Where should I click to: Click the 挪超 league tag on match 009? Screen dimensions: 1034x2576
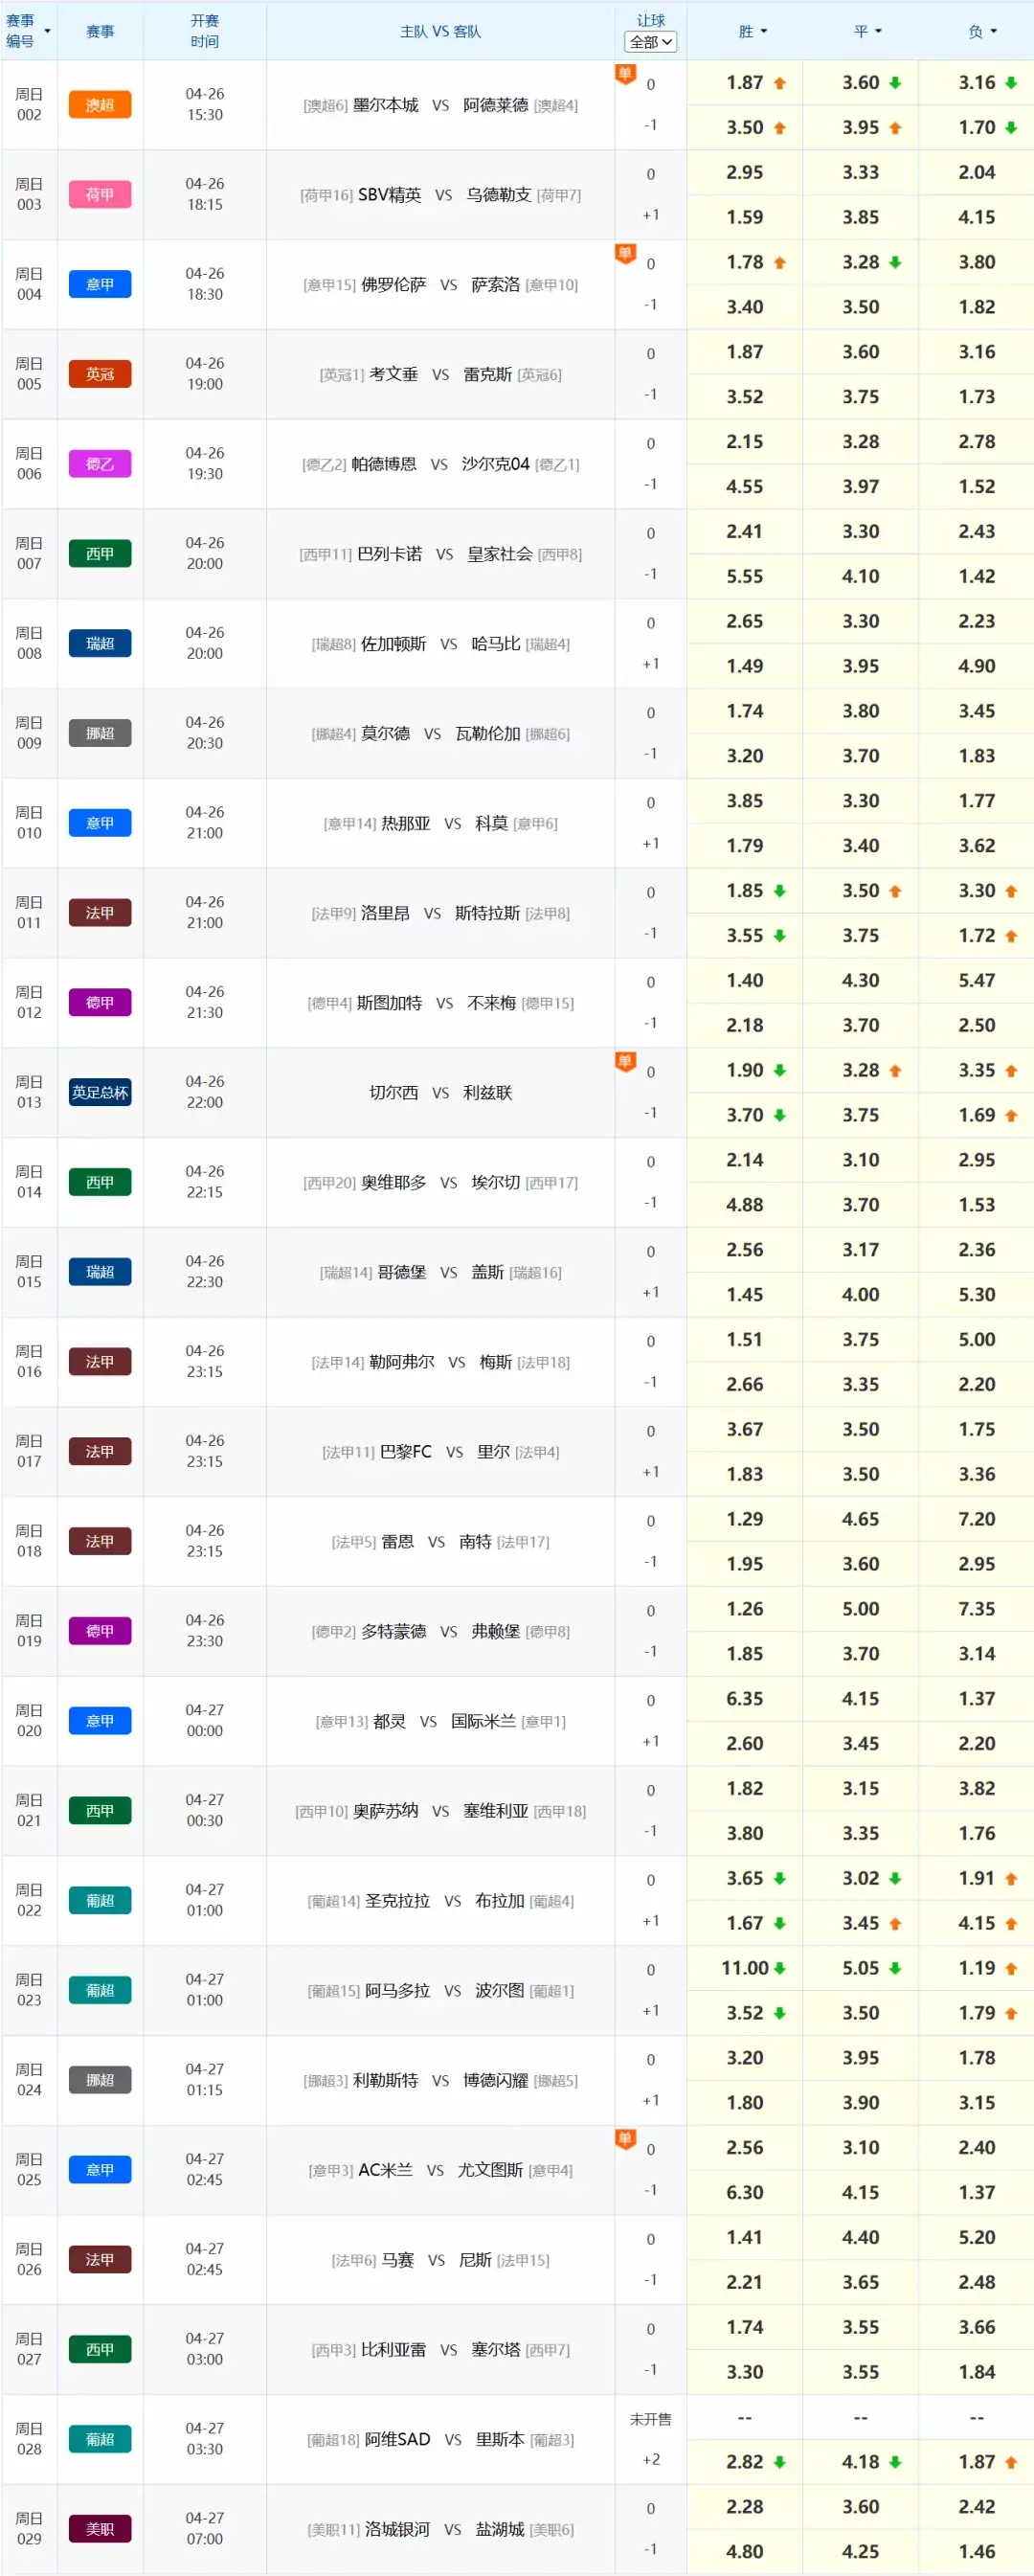(100, 733)
